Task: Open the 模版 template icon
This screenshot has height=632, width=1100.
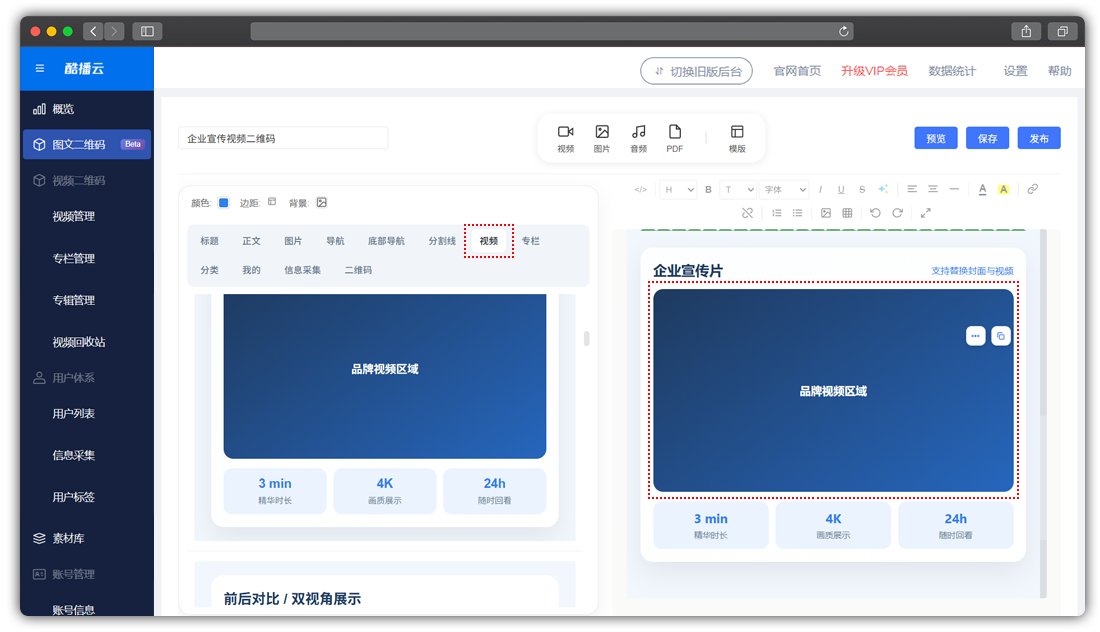Action: point(737,137)
